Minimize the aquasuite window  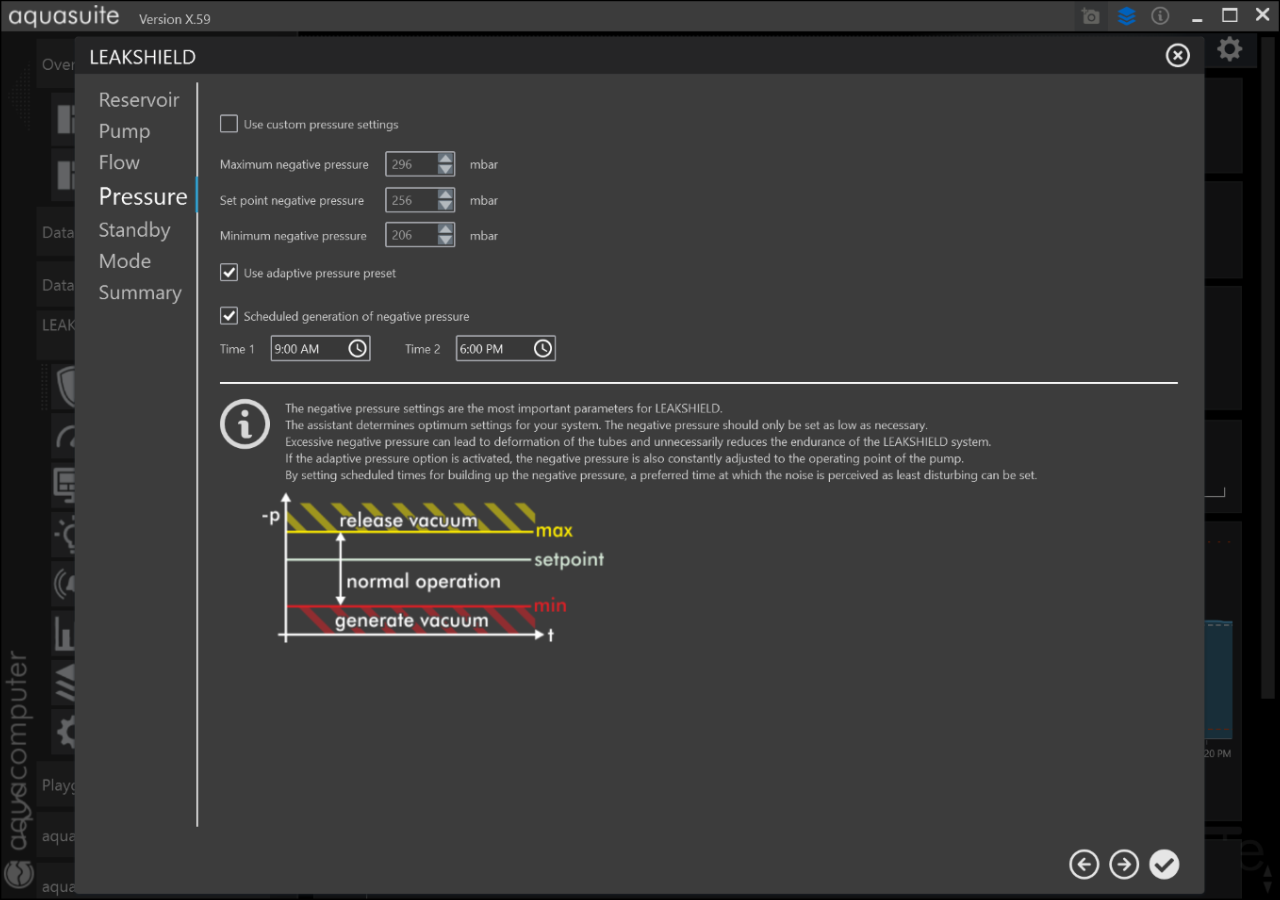pyautogui.click(x=1197, y=18)
